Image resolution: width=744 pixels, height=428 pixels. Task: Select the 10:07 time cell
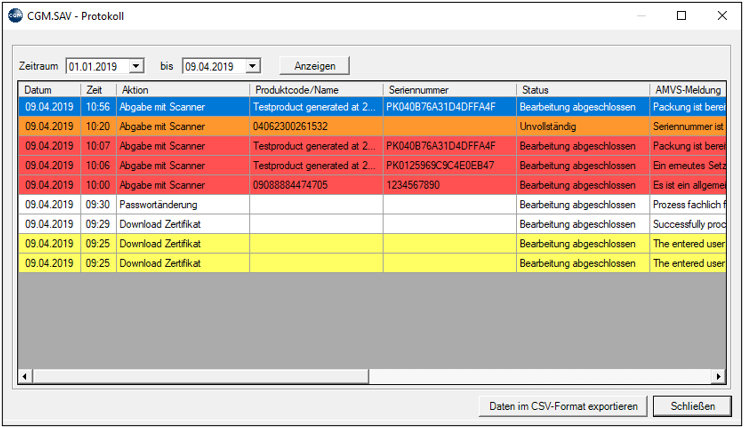[98, 146]
